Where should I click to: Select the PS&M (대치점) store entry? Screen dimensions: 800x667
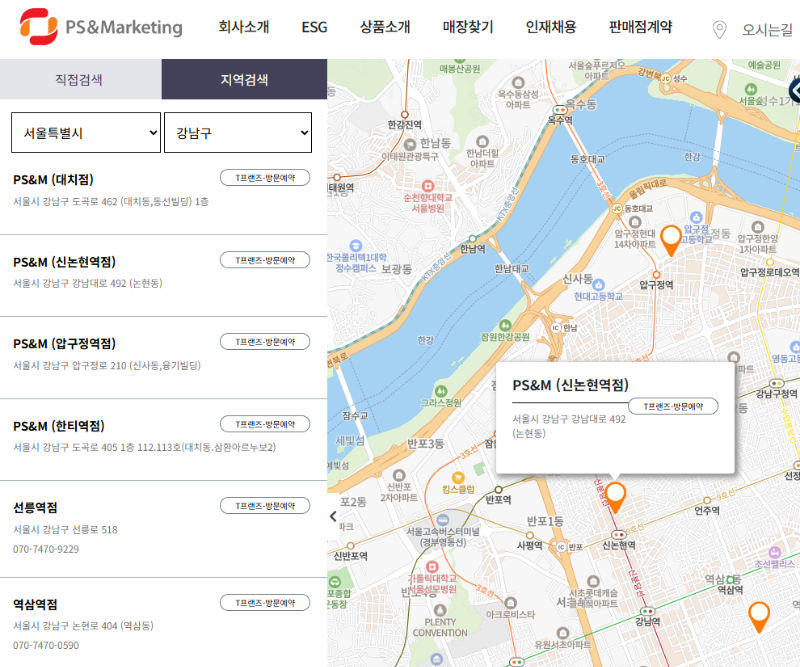(x=54, y=180)
